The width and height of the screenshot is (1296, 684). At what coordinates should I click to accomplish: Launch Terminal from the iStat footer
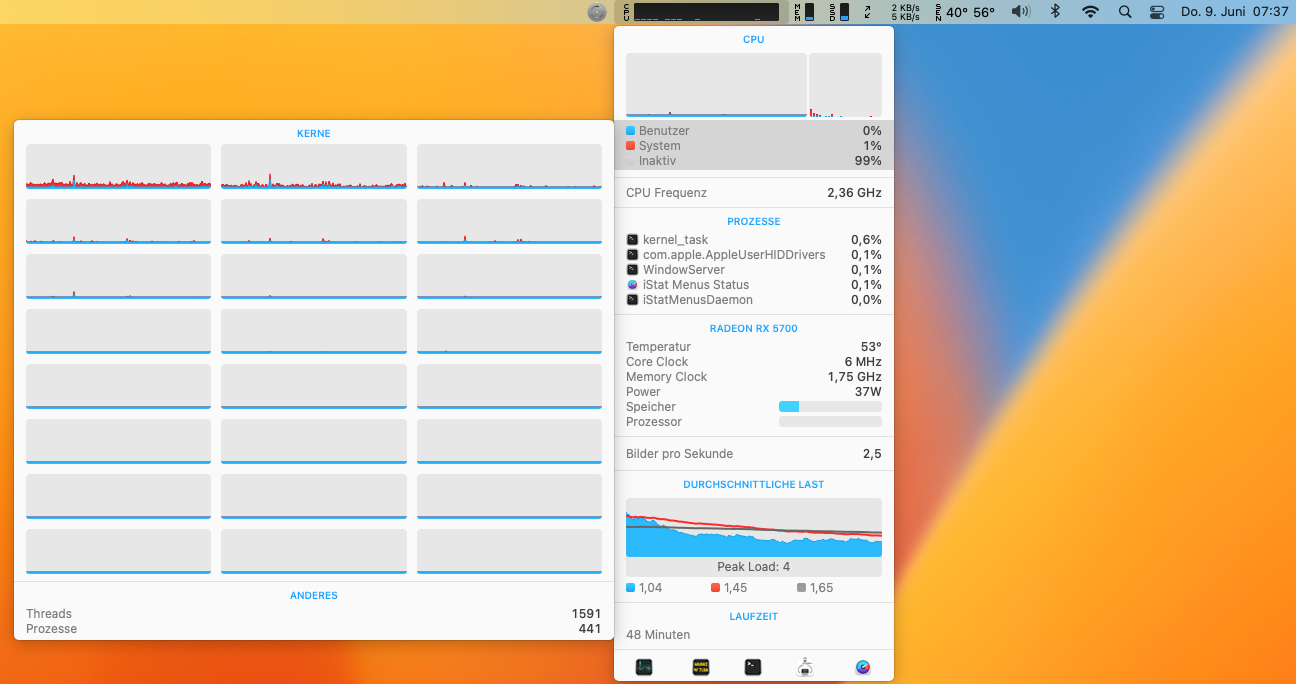[x=753, y=667]
